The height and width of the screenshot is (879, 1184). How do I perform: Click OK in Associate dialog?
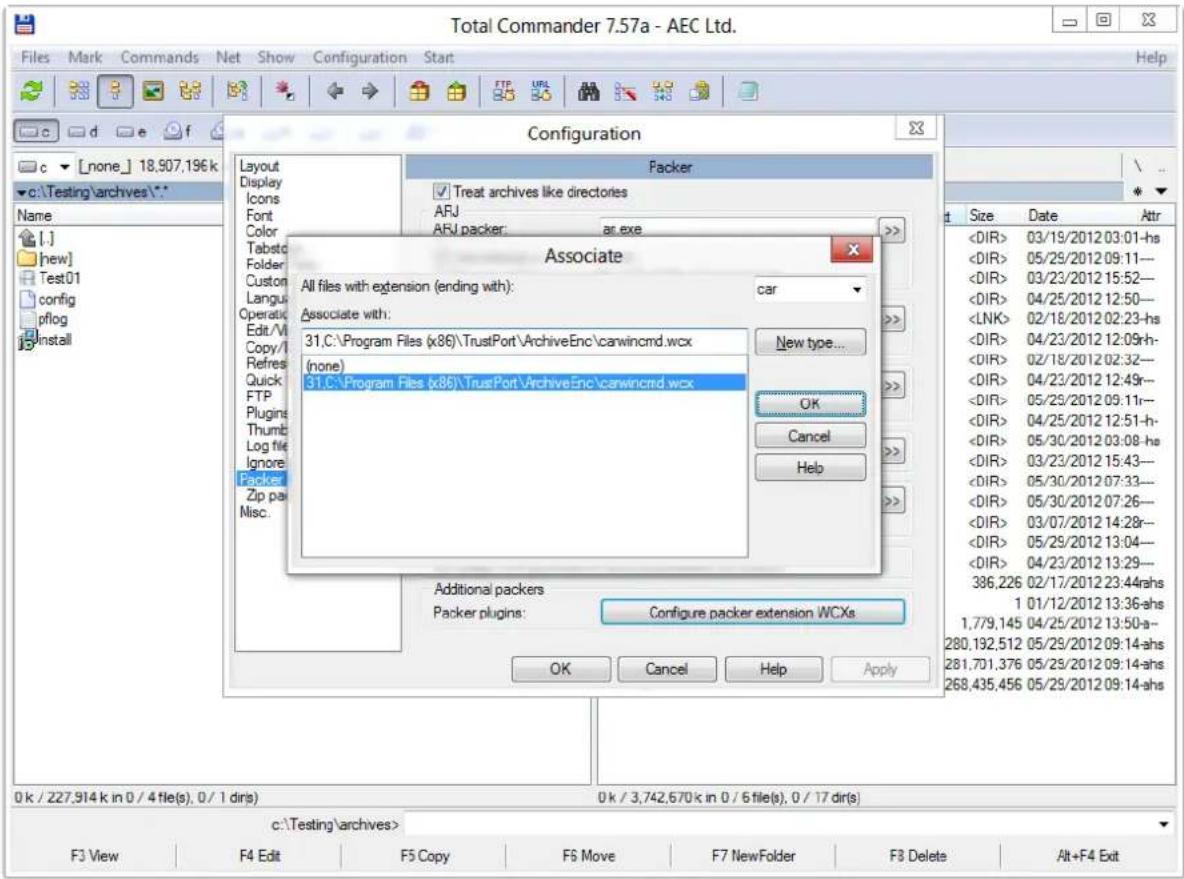pos(810,404)
